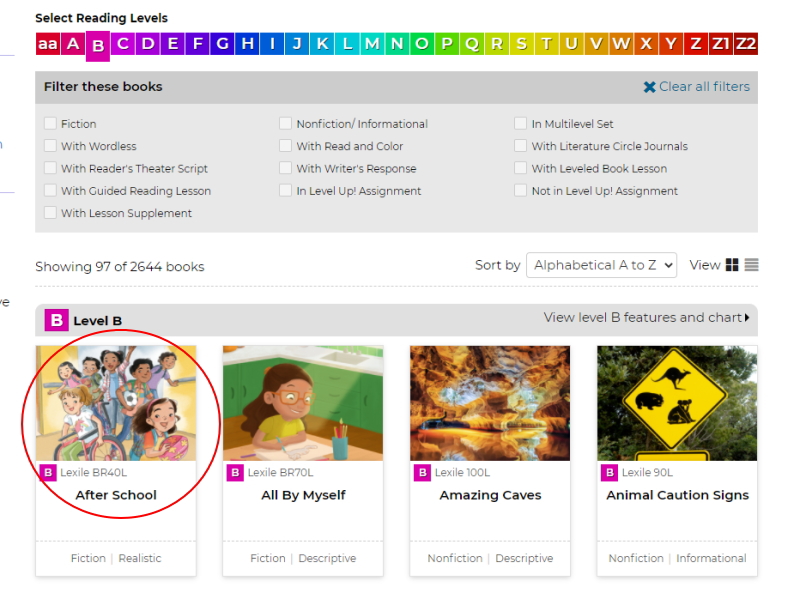The height and width of the screenshot is (599, 800).
Task: Enable With Leveled Book Lesson filter
Action: 520,168
